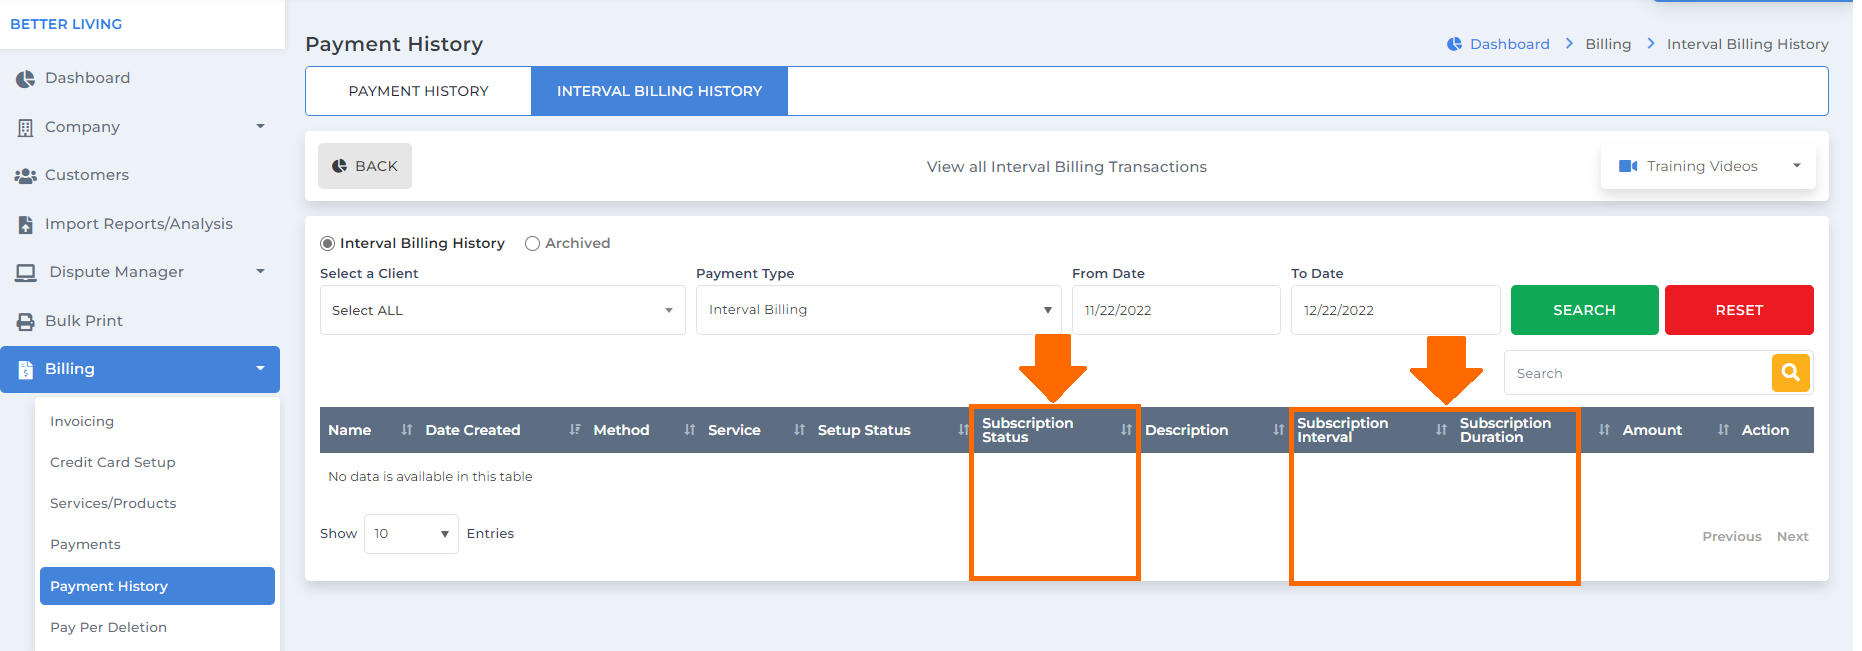The image size is (1862, 651).
Task: Switch to Interval Billing History tab
Action: 659,91
